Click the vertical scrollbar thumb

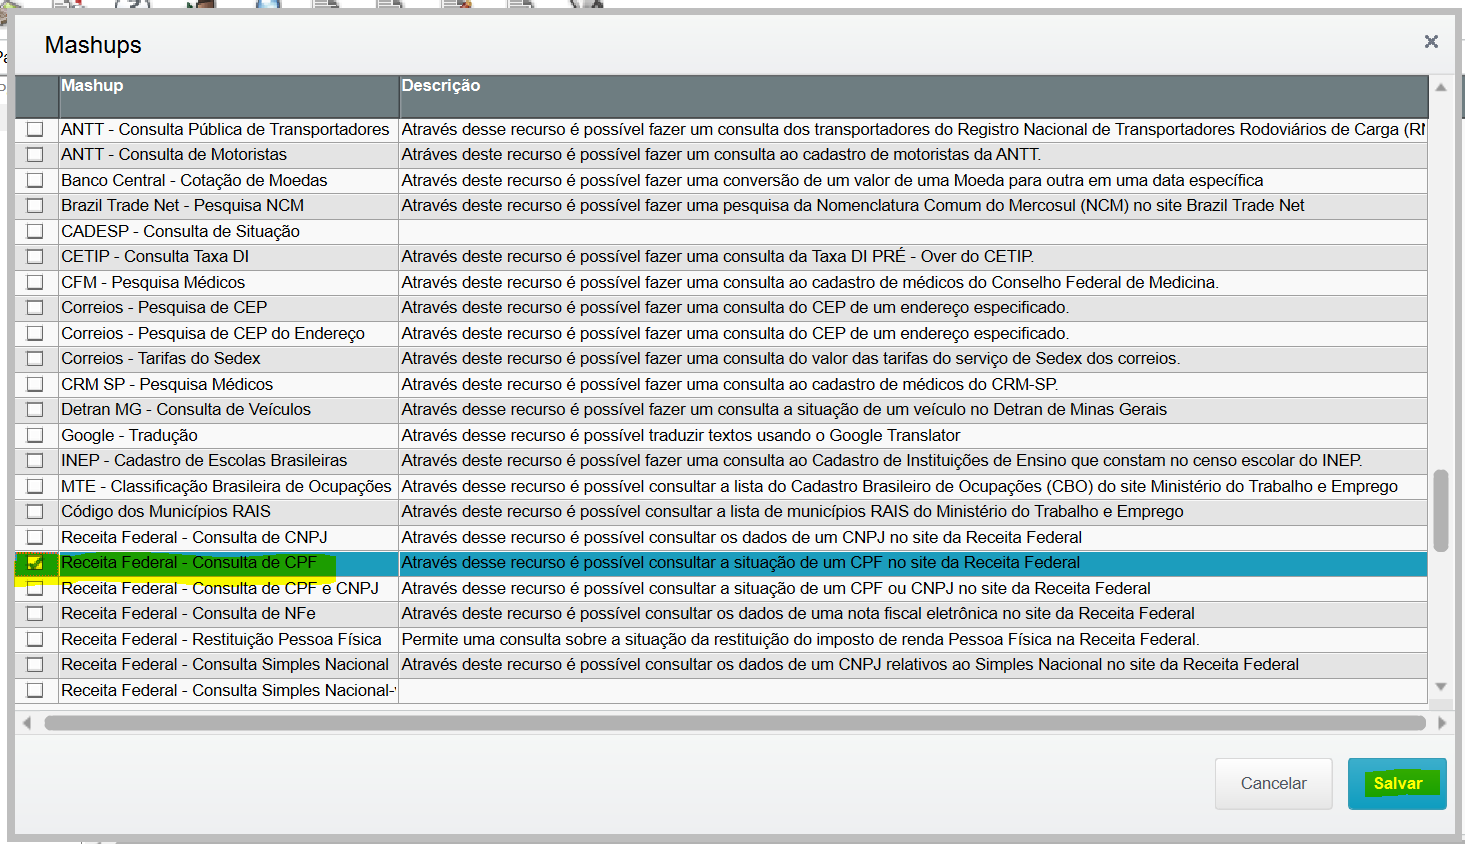[1441, 510]
